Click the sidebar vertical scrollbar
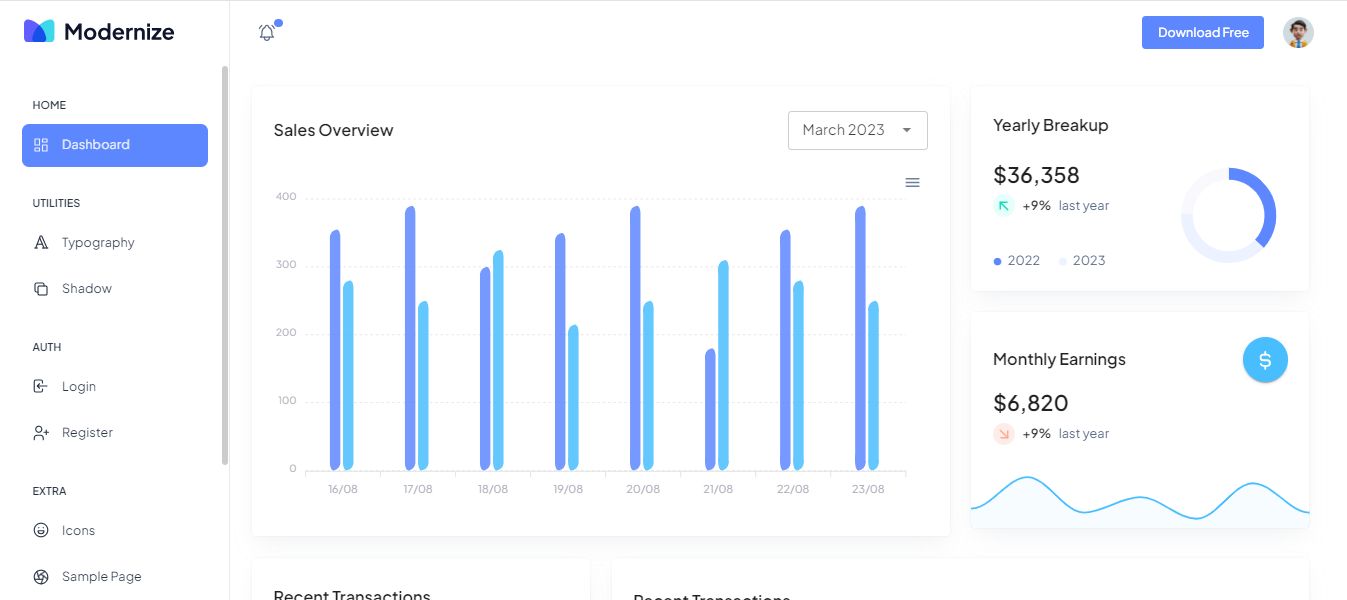The height and width of the screenshot is (600, 1347). pos(225,265)
